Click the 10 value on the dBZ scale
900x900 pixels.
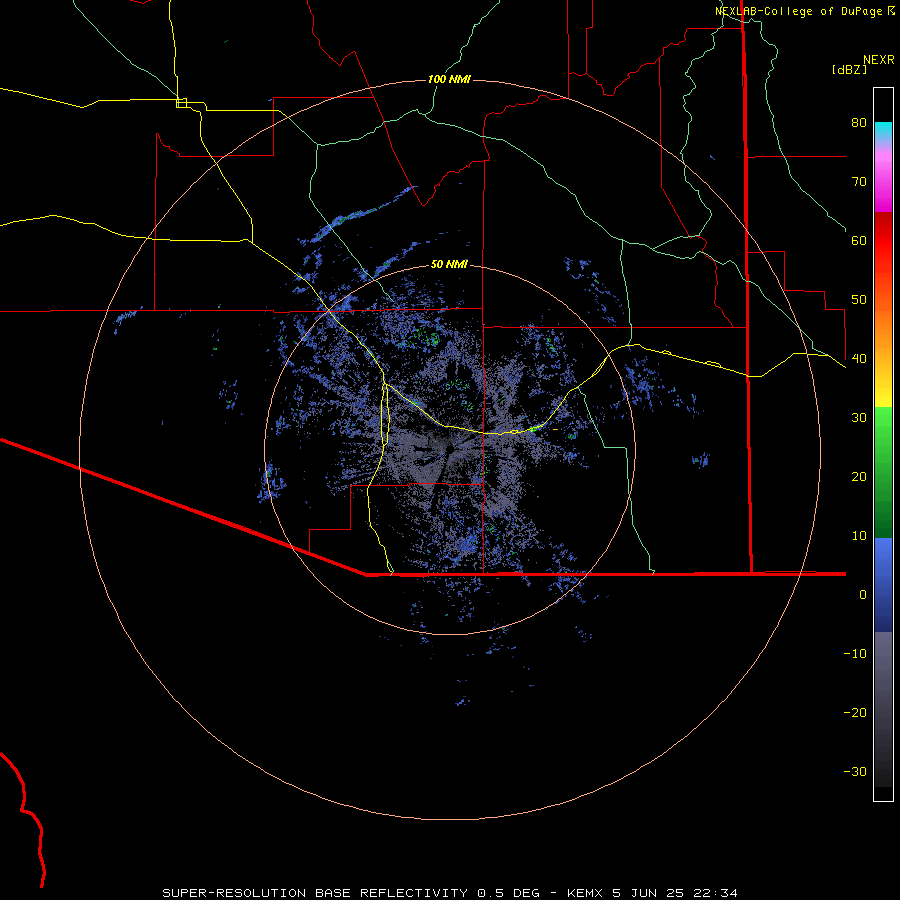(x=859, y=536)
